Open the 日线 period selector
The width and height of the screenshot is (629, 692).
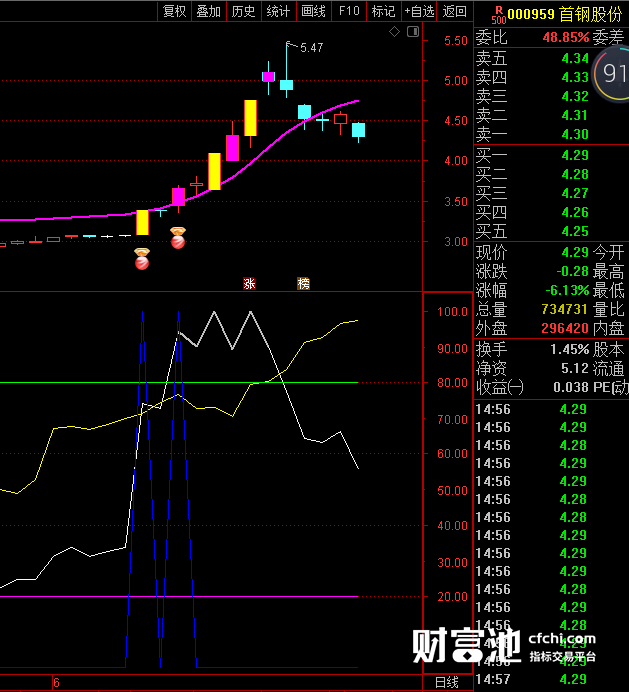pos(447,682)
